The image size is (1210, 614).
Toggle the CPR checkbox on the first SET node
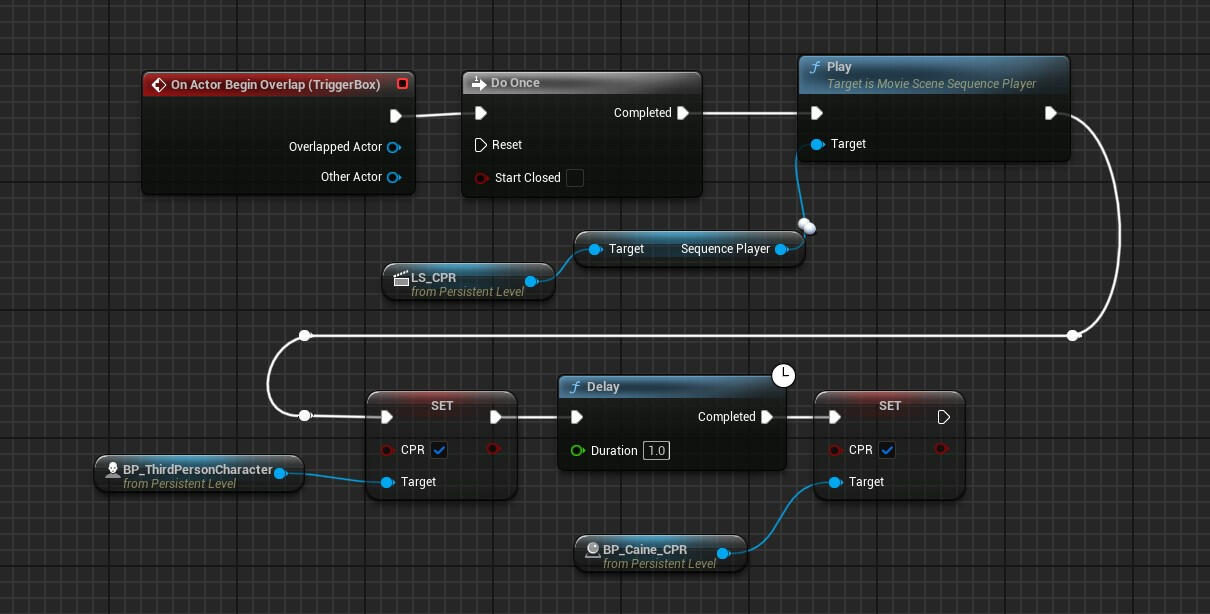pos(439,450)
